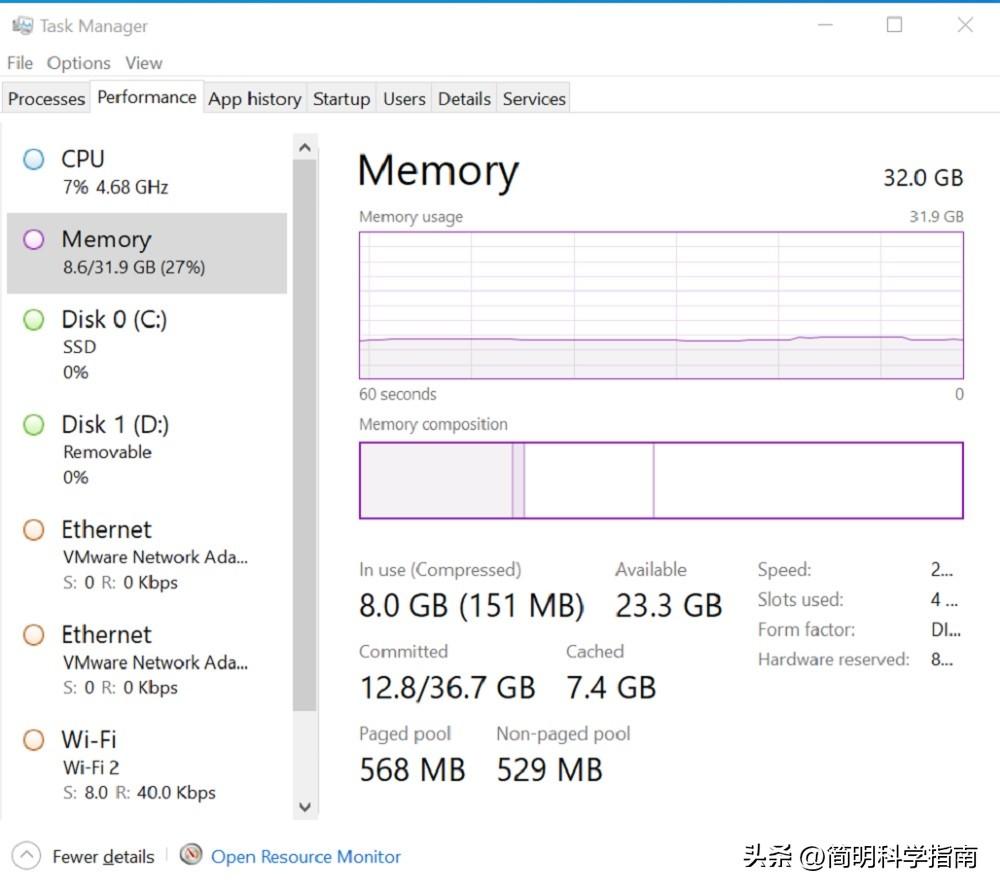Viewport: 1000px width, 891px height.
Task: Click the Hardware reserved: label
Action: (834, 659)
